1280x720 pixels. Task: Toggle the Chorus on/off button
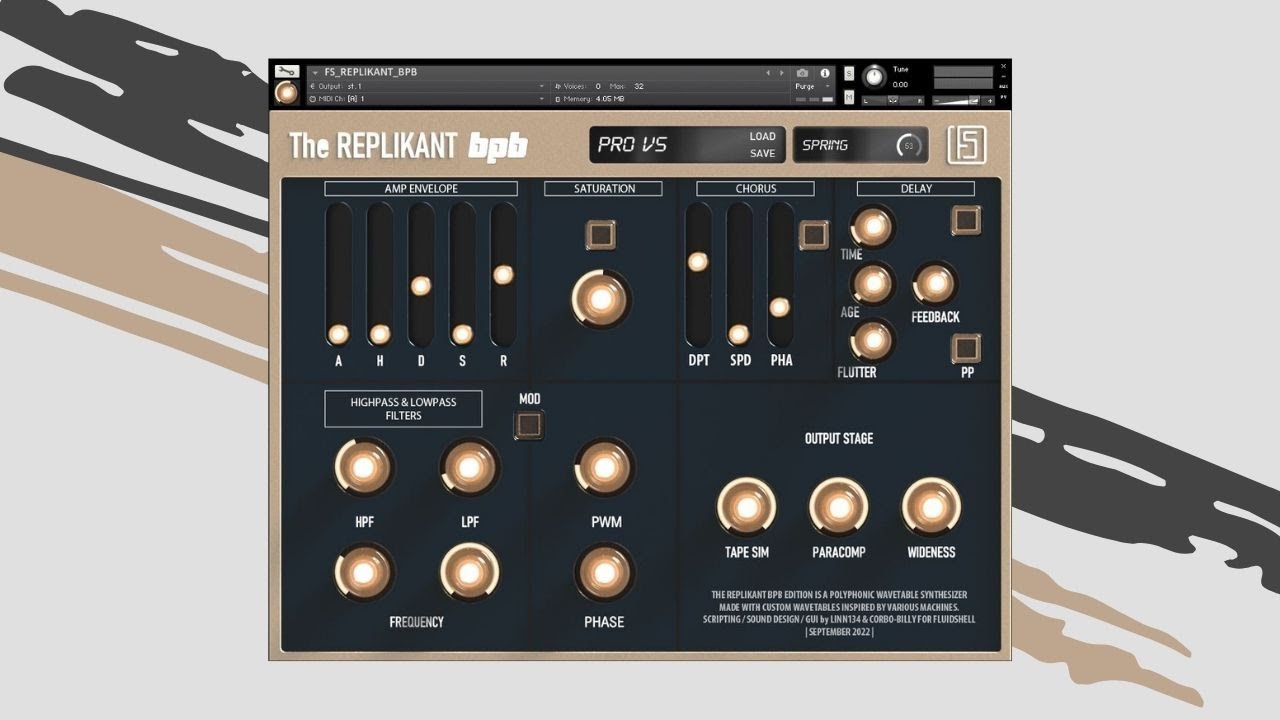814,235
